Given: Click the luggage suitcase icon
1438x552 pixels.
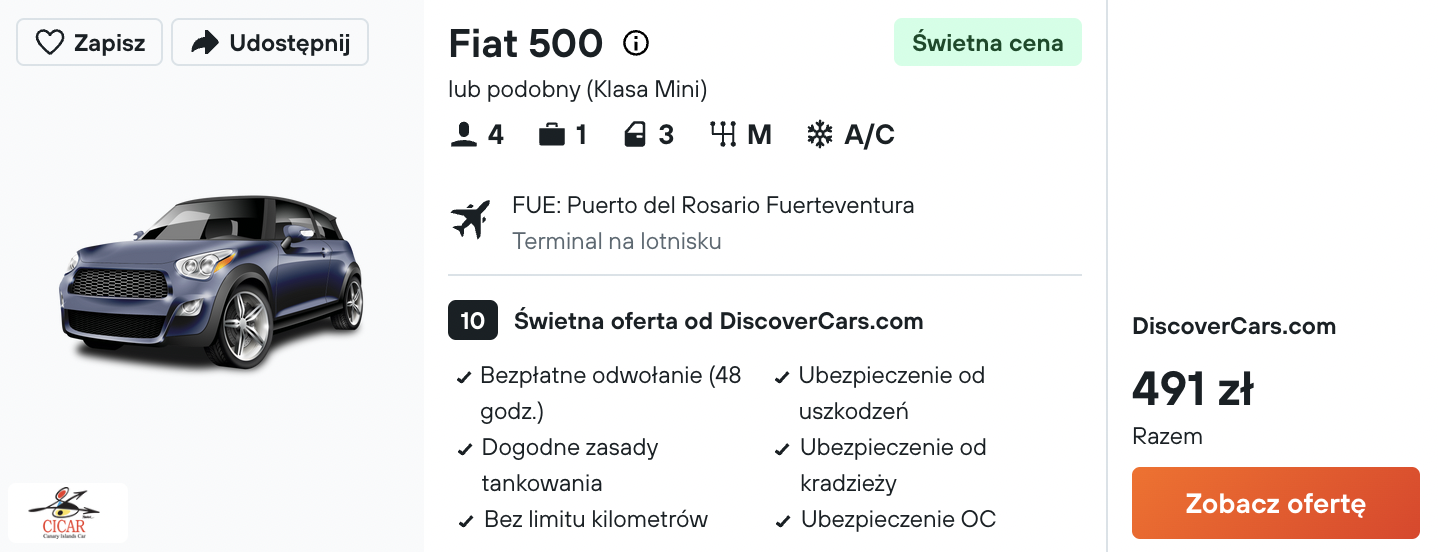Looking at the screenshot, I should click(552, 135).
